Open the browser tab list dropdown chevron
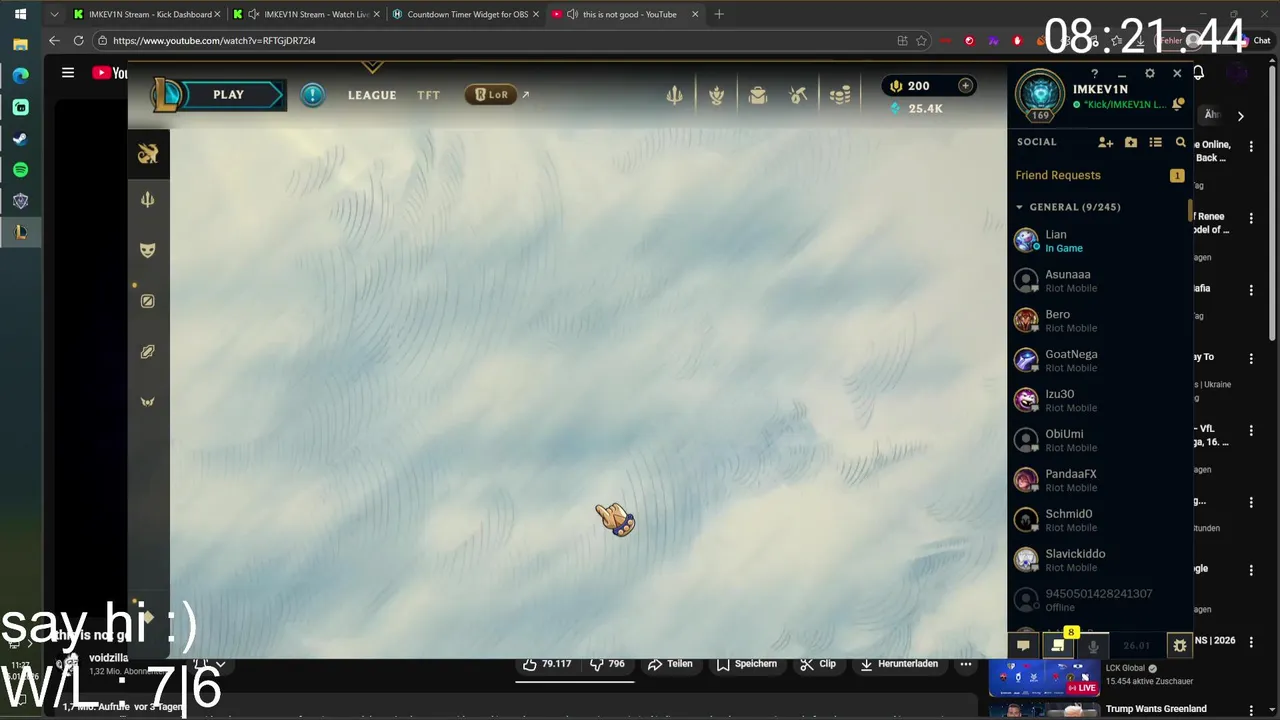1280x720 pixels. [x=54, y=14]
